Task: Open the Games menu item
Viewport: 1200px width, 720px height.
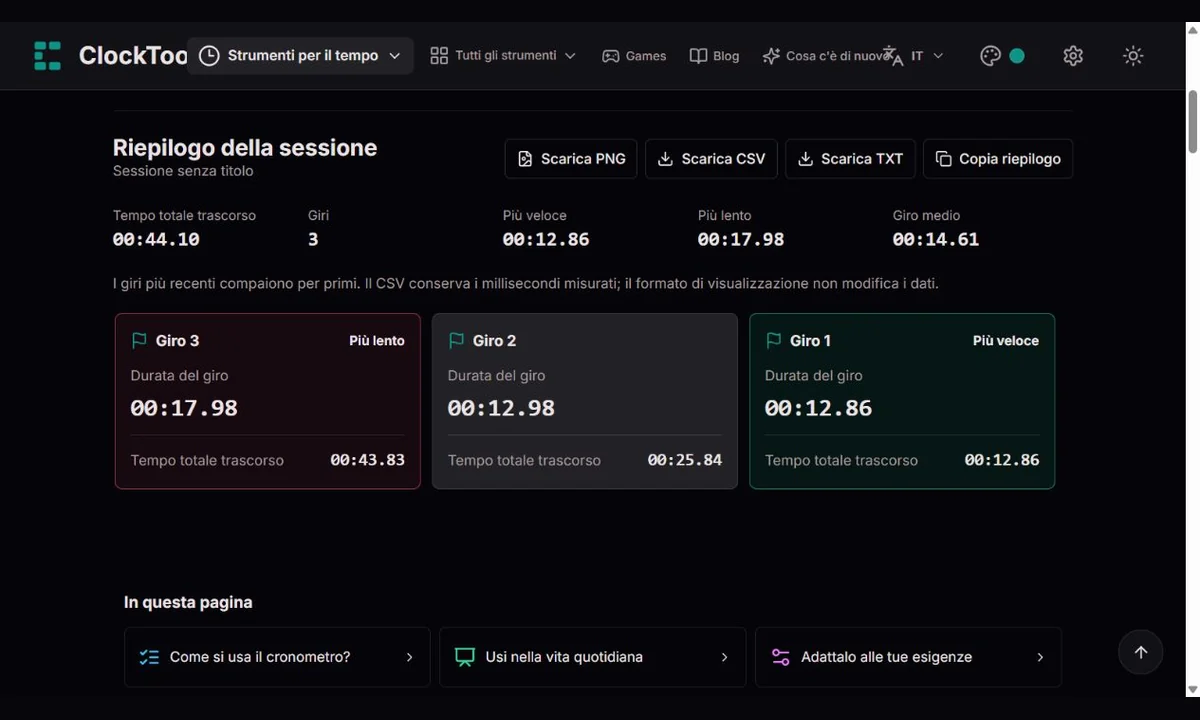Action: coord(634,56)
